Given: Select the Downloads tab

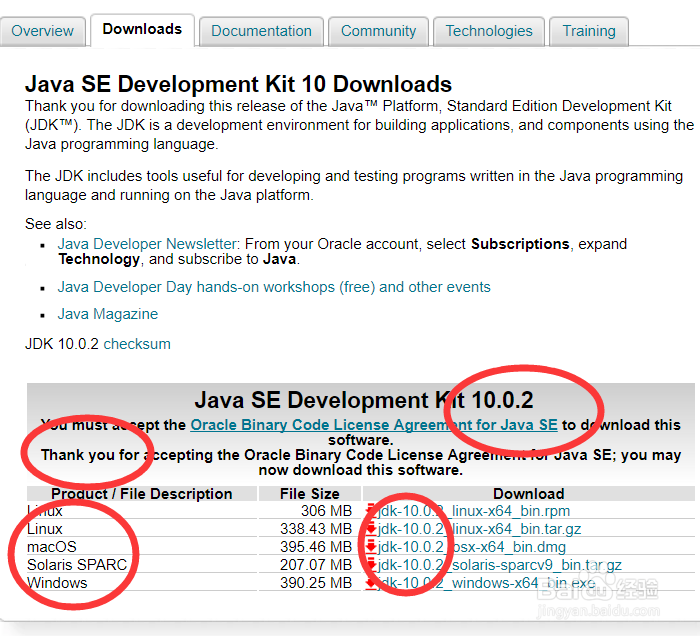Looking at the screenshot, I should tap(142, 29).
